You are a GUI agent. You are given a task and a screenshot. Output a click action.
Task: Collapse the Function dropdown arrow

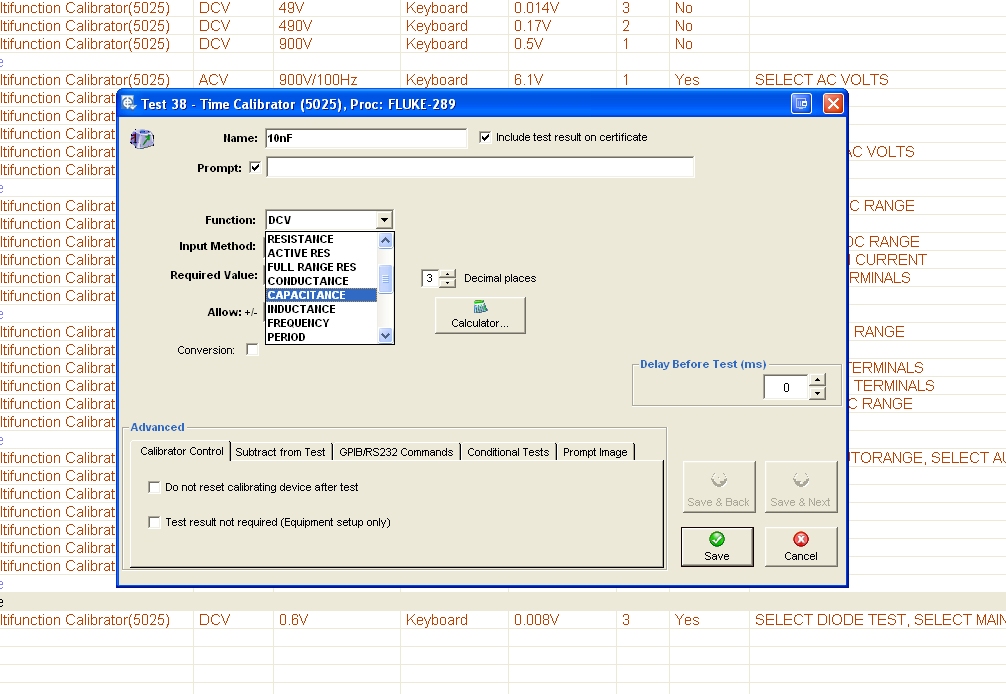(384, 220)
